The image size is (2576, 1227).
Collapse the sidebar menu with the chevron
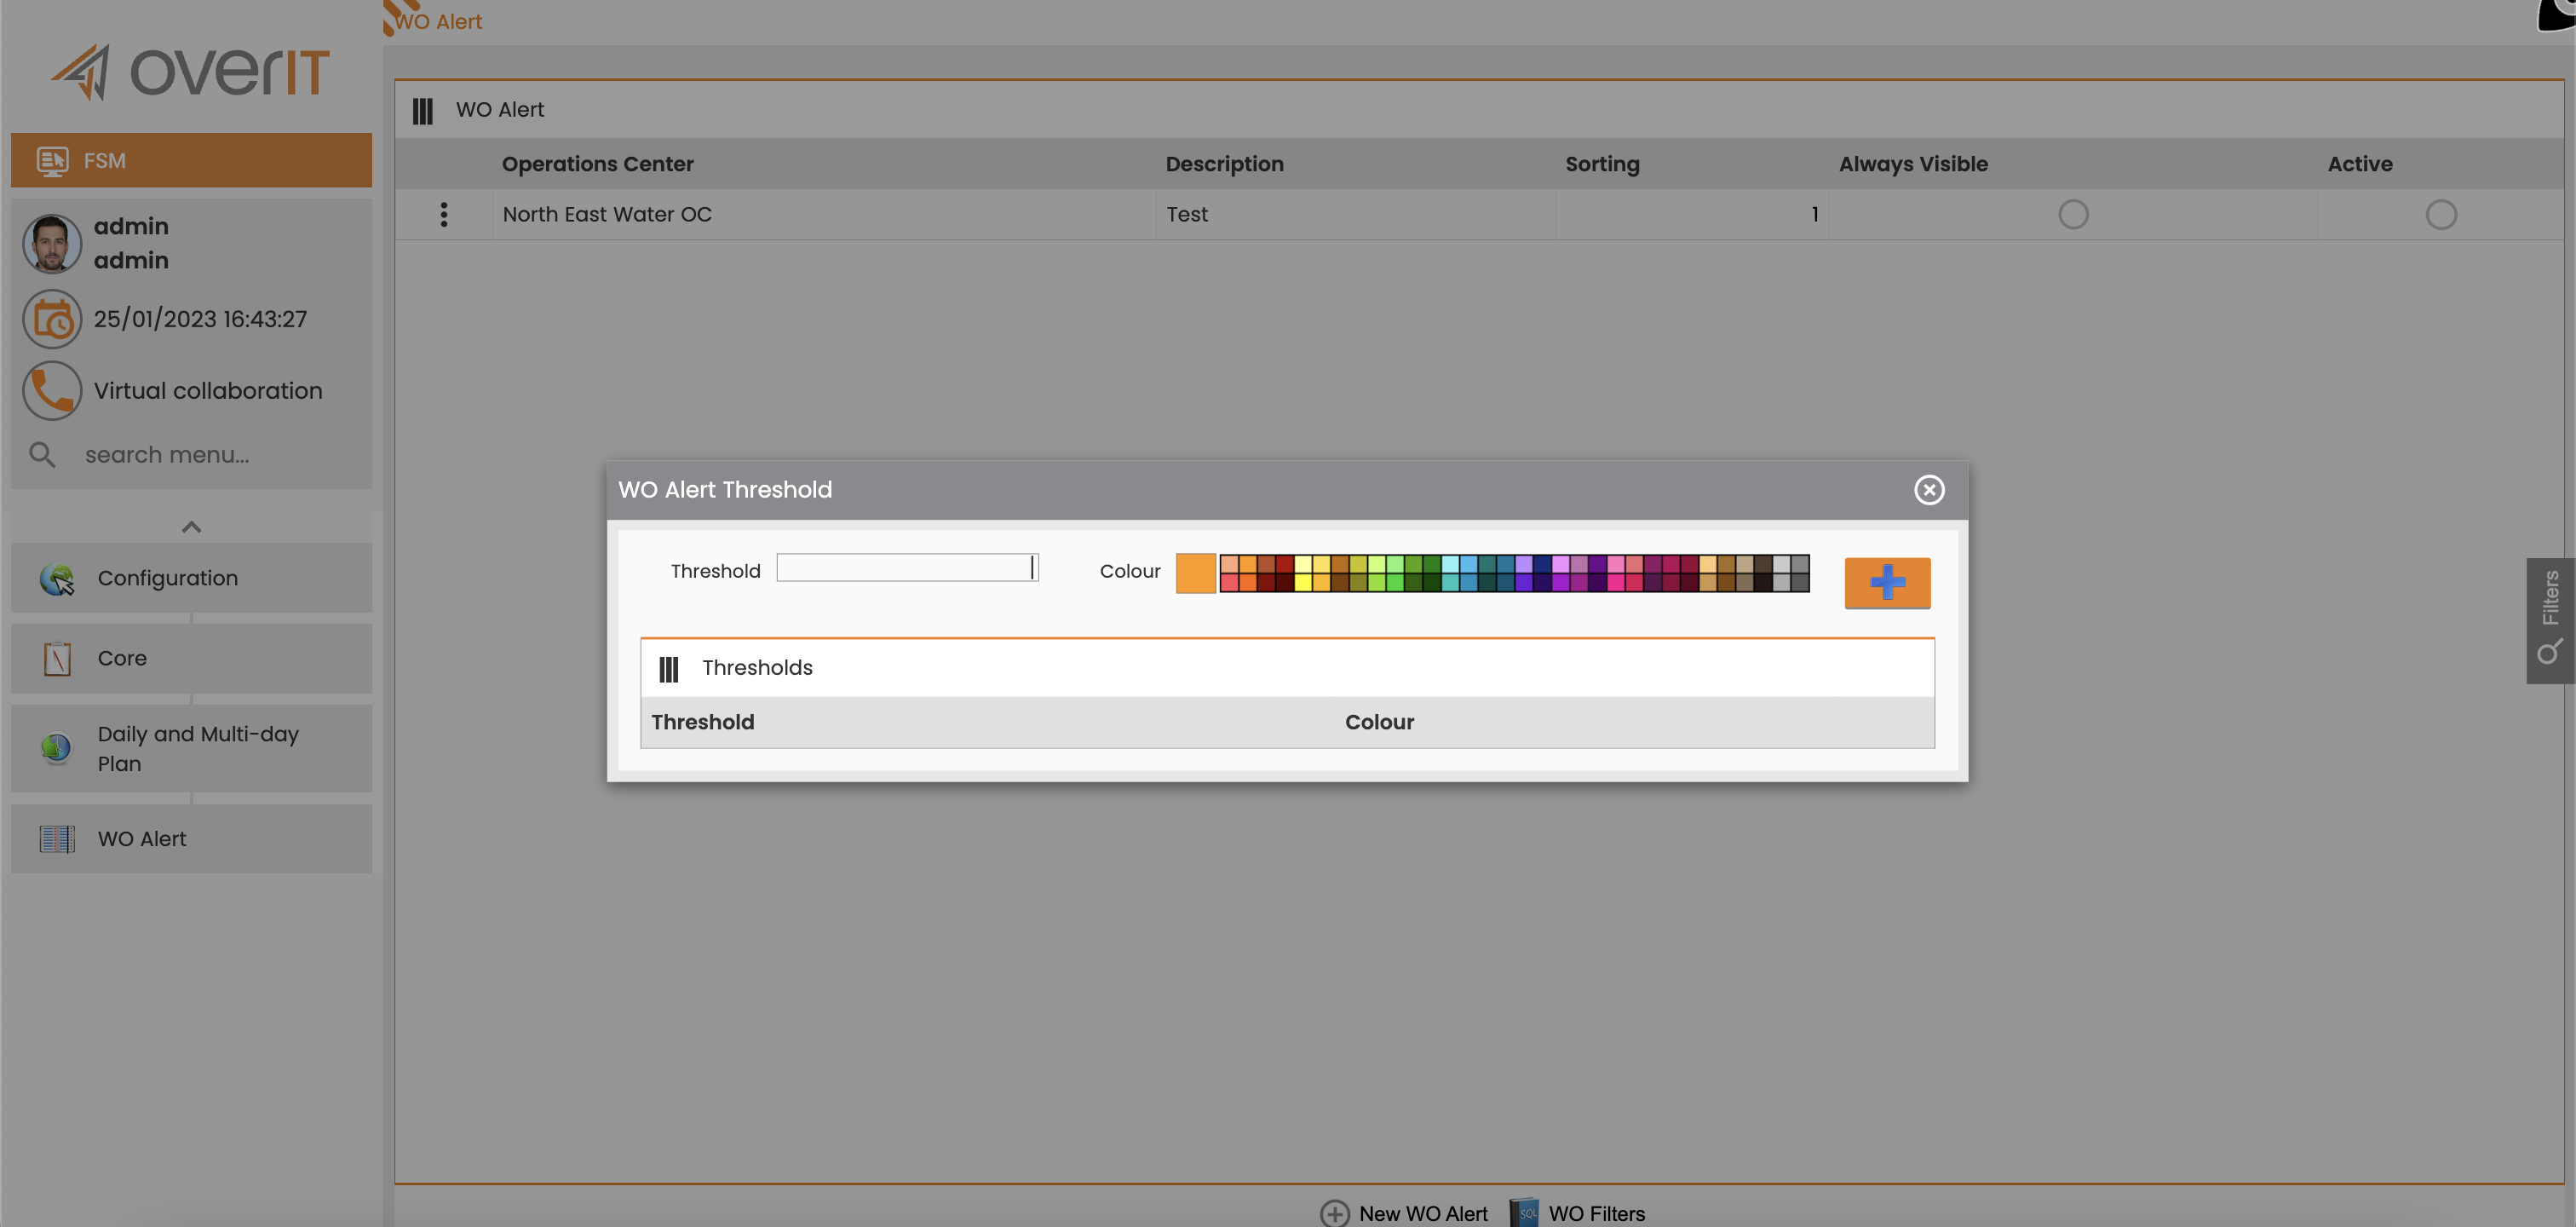coord(191,527)
